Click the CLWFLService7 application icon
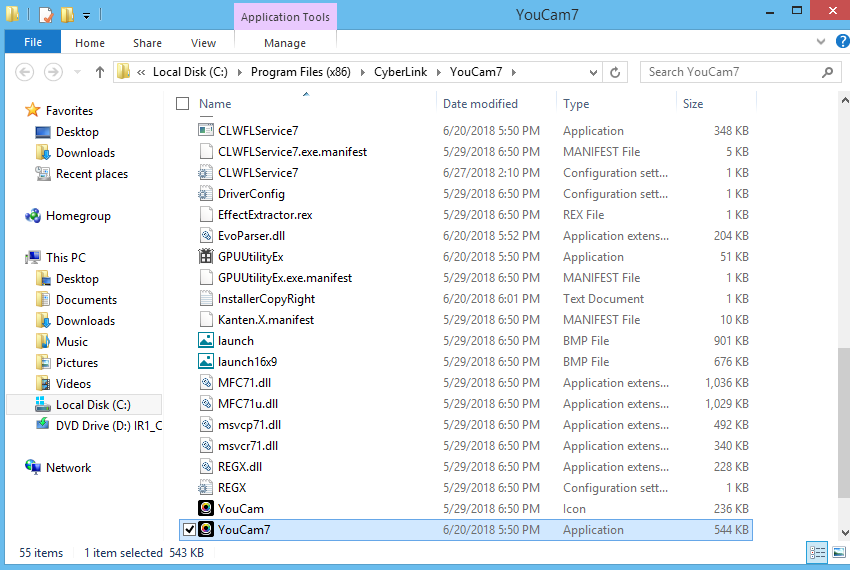 click(x=205, y=130)
